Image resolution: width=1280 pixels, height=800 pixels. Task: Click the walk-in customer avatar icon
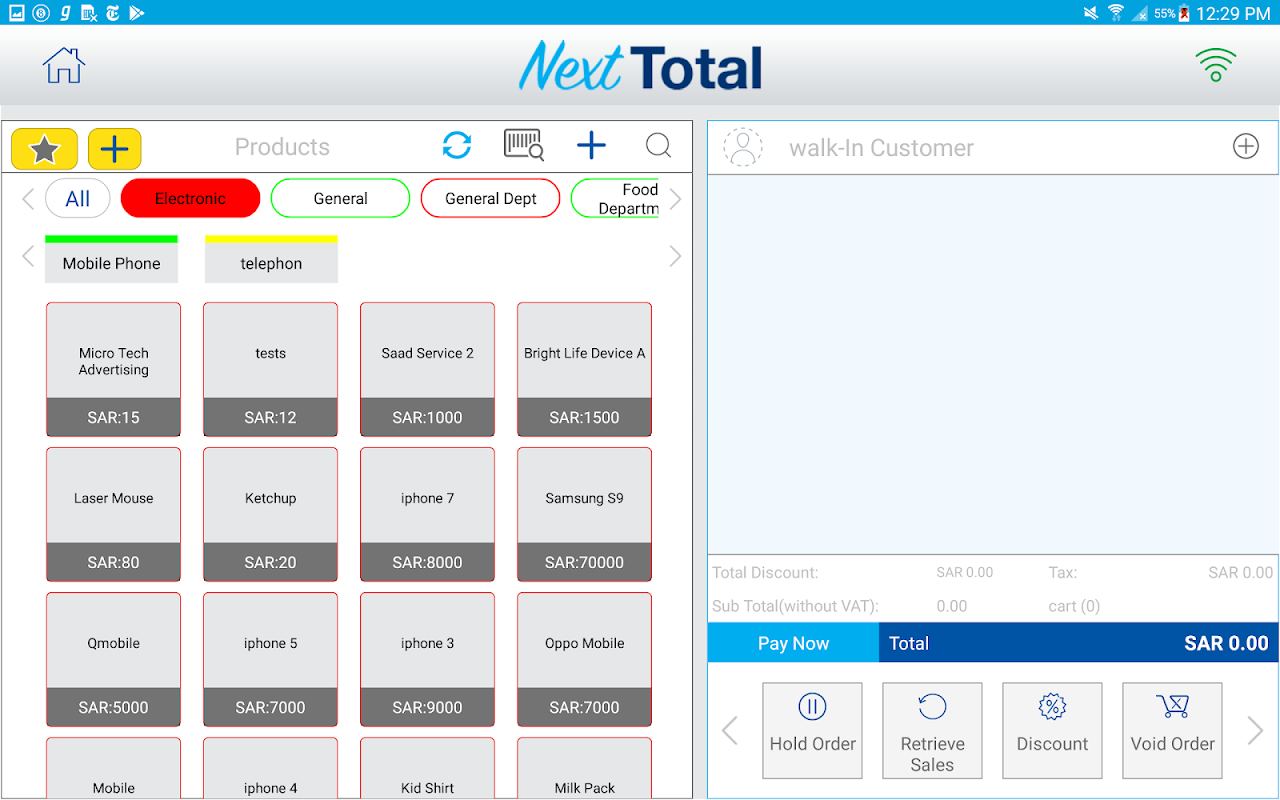click(x=743, y=147)
